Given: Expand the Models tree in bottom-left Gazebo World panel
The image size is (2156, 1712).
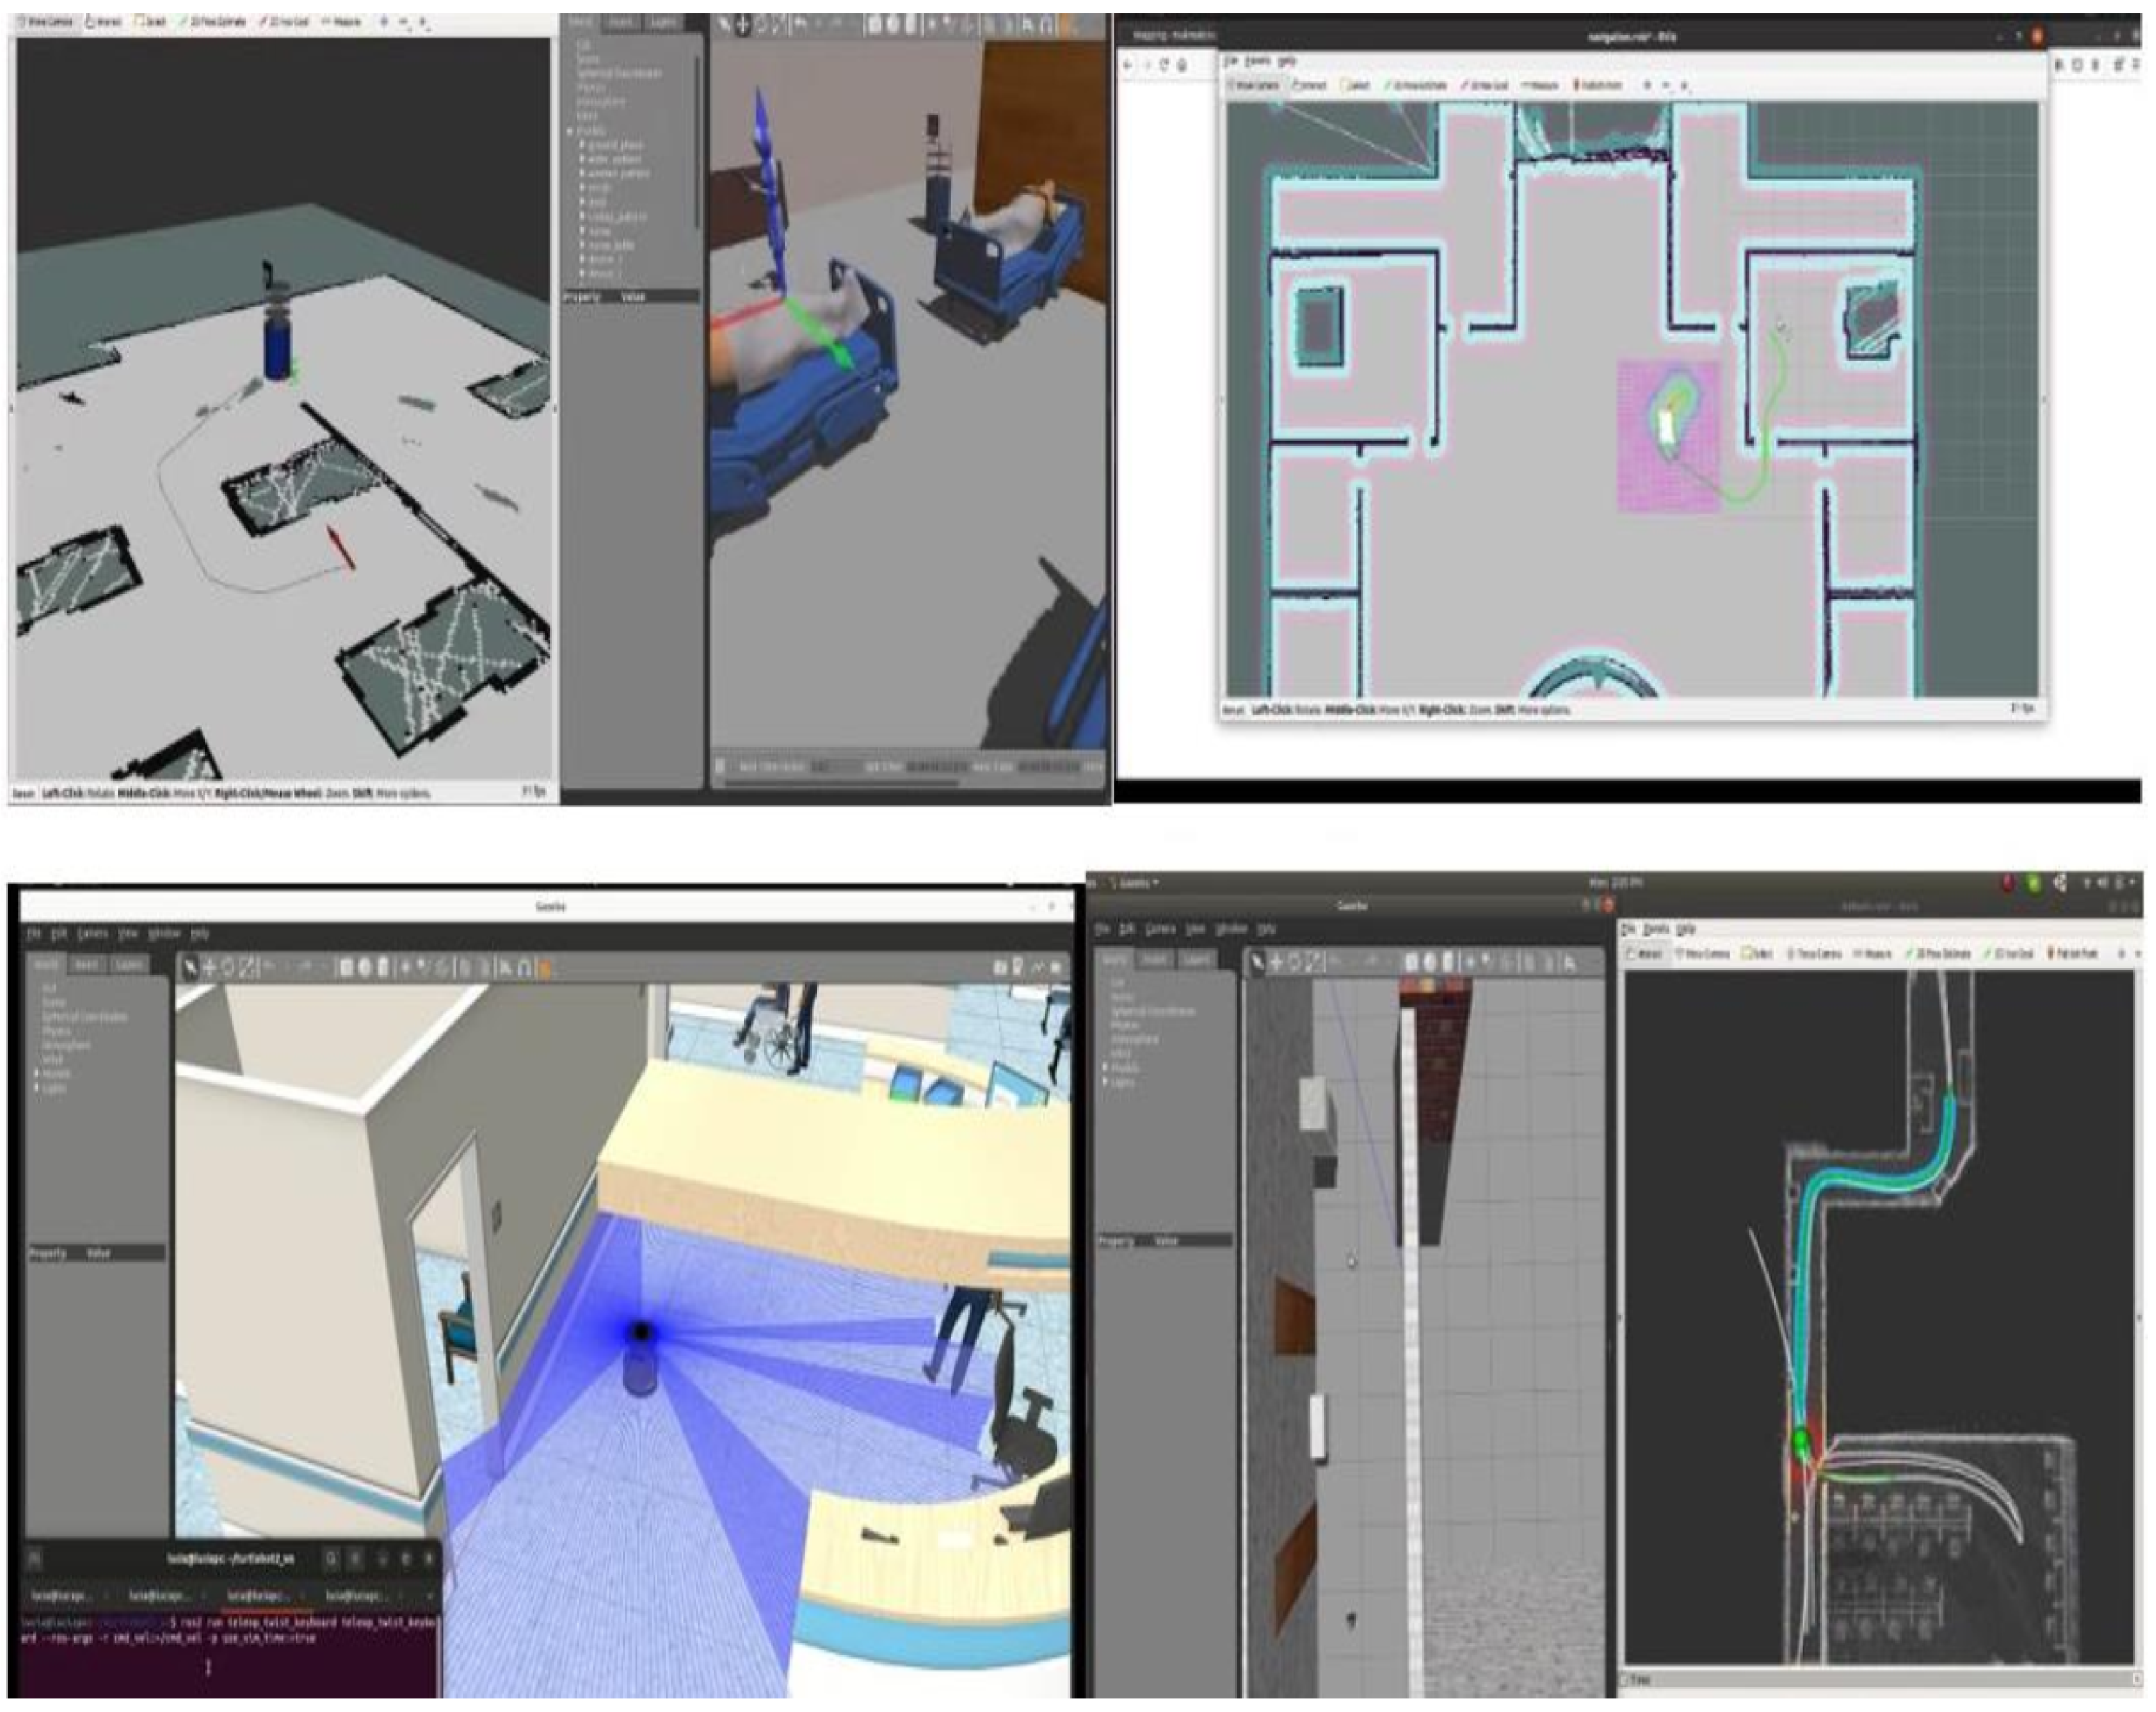Looking at the screenshot, I should tap(38, 1073).
